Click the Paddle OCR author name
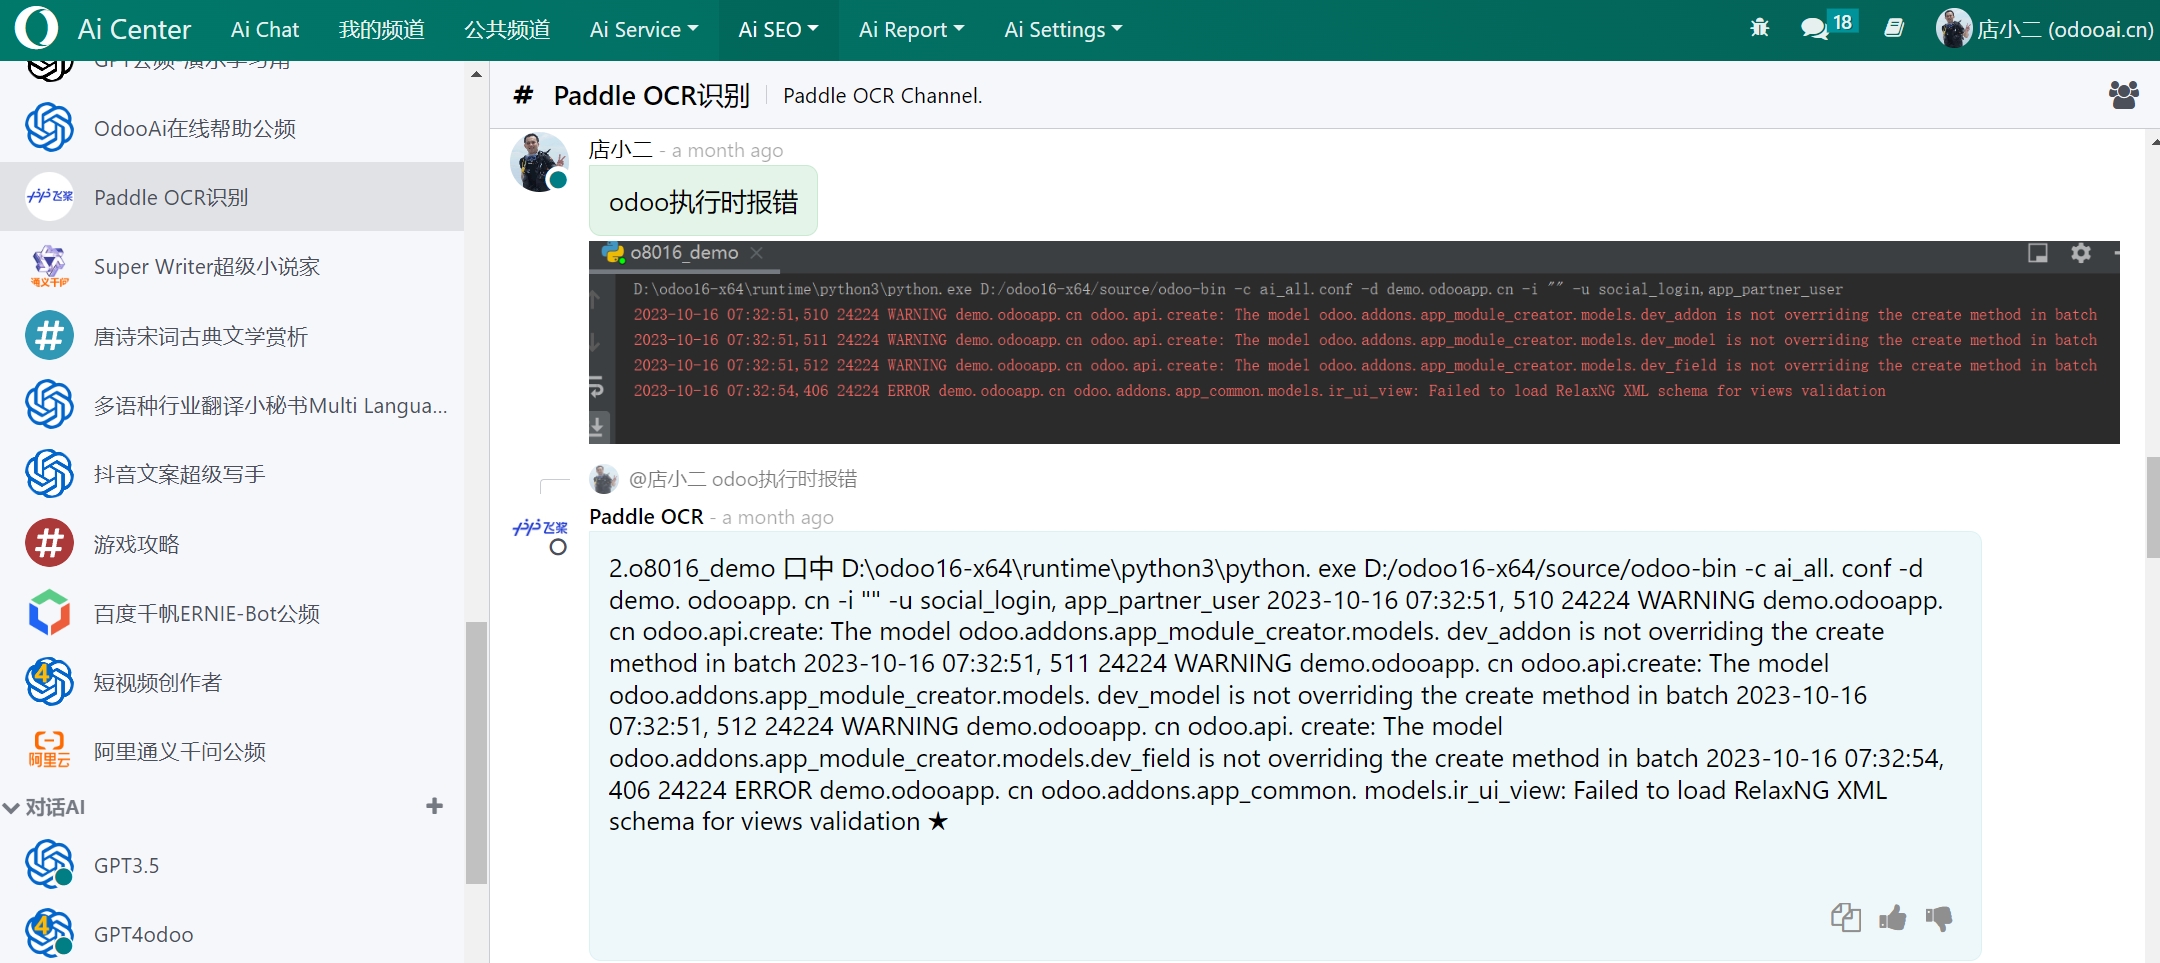 646,516
